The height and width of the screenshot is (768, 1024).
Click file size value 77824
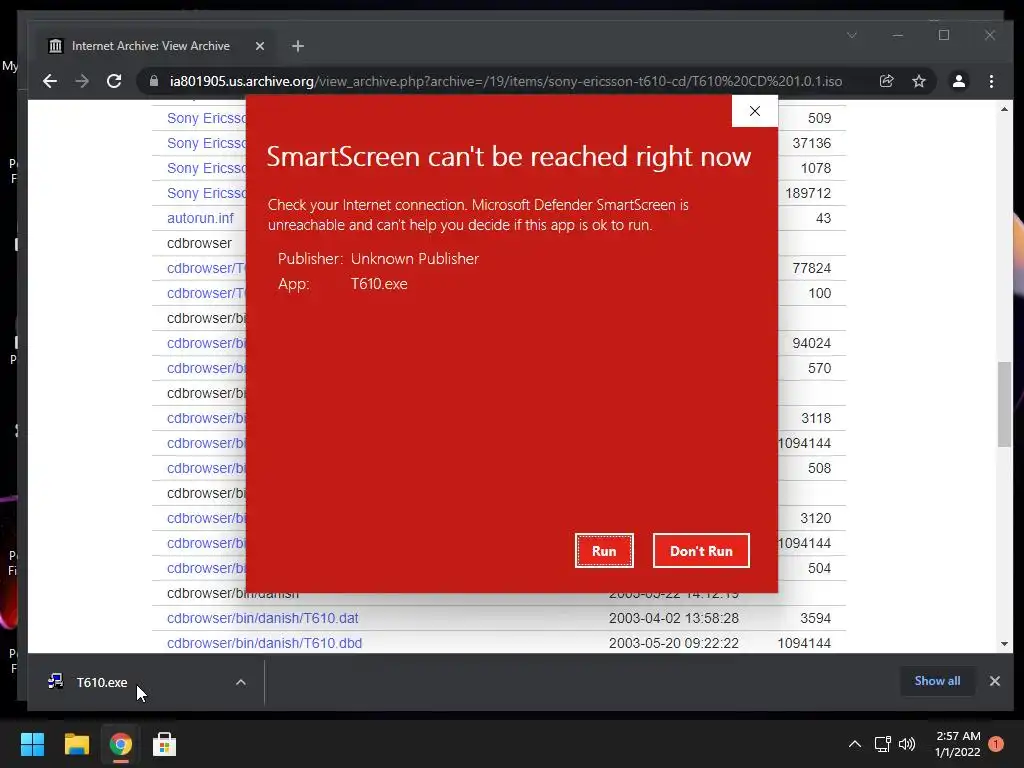(x=812, y=268)
